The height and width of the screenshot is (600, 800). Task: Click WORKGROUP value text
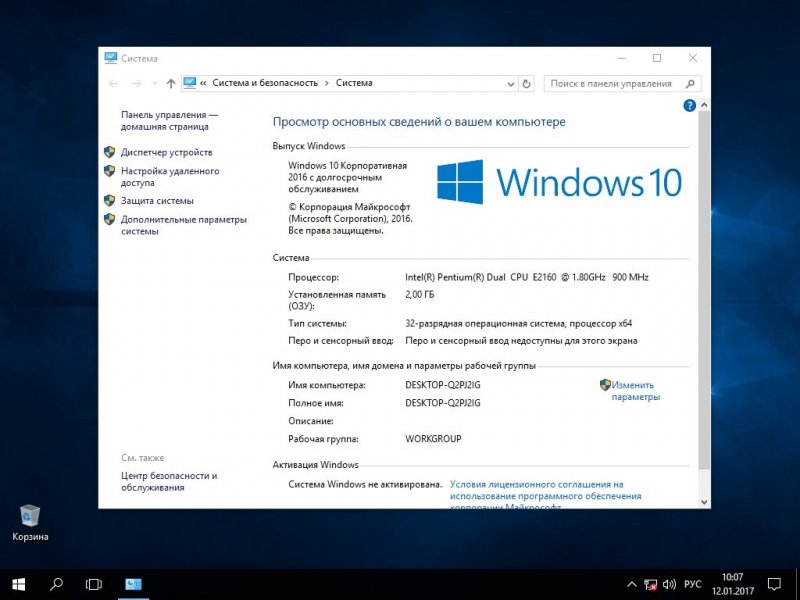(433, 438)
